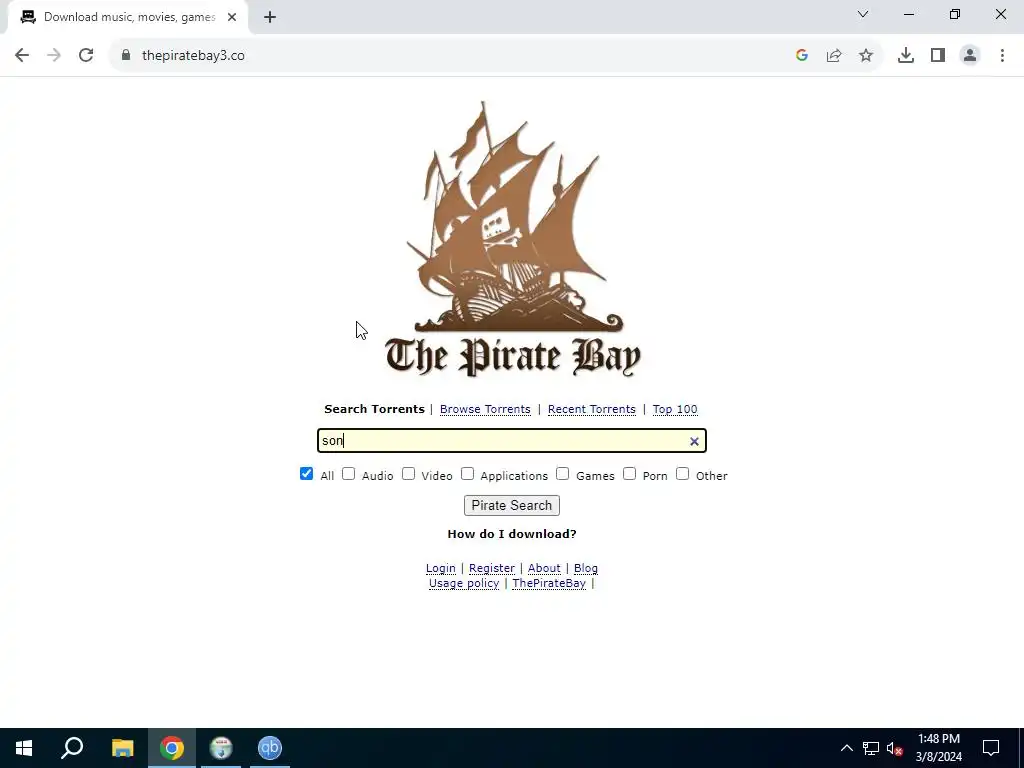Open the Usage policy link
Viewport: 1024px width, 768px height.
pyautogui.click(x=464, y=583)
